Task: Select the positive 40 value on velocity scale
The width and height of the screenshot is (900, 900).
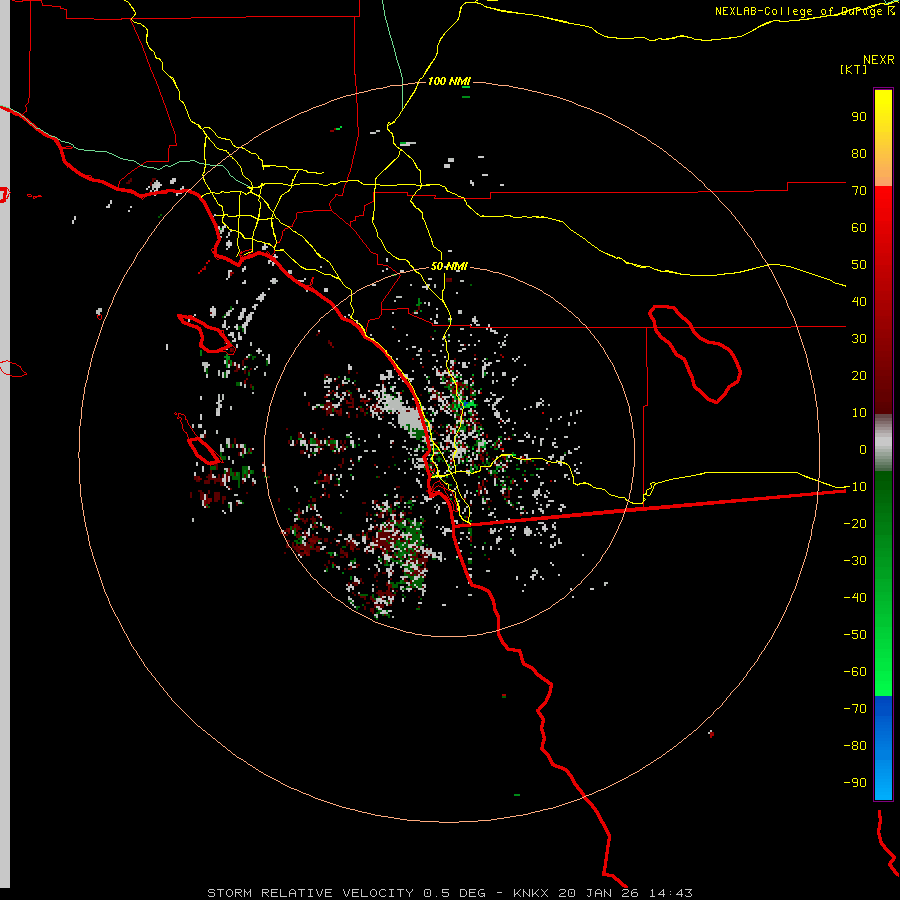Action: coord(859,301)
